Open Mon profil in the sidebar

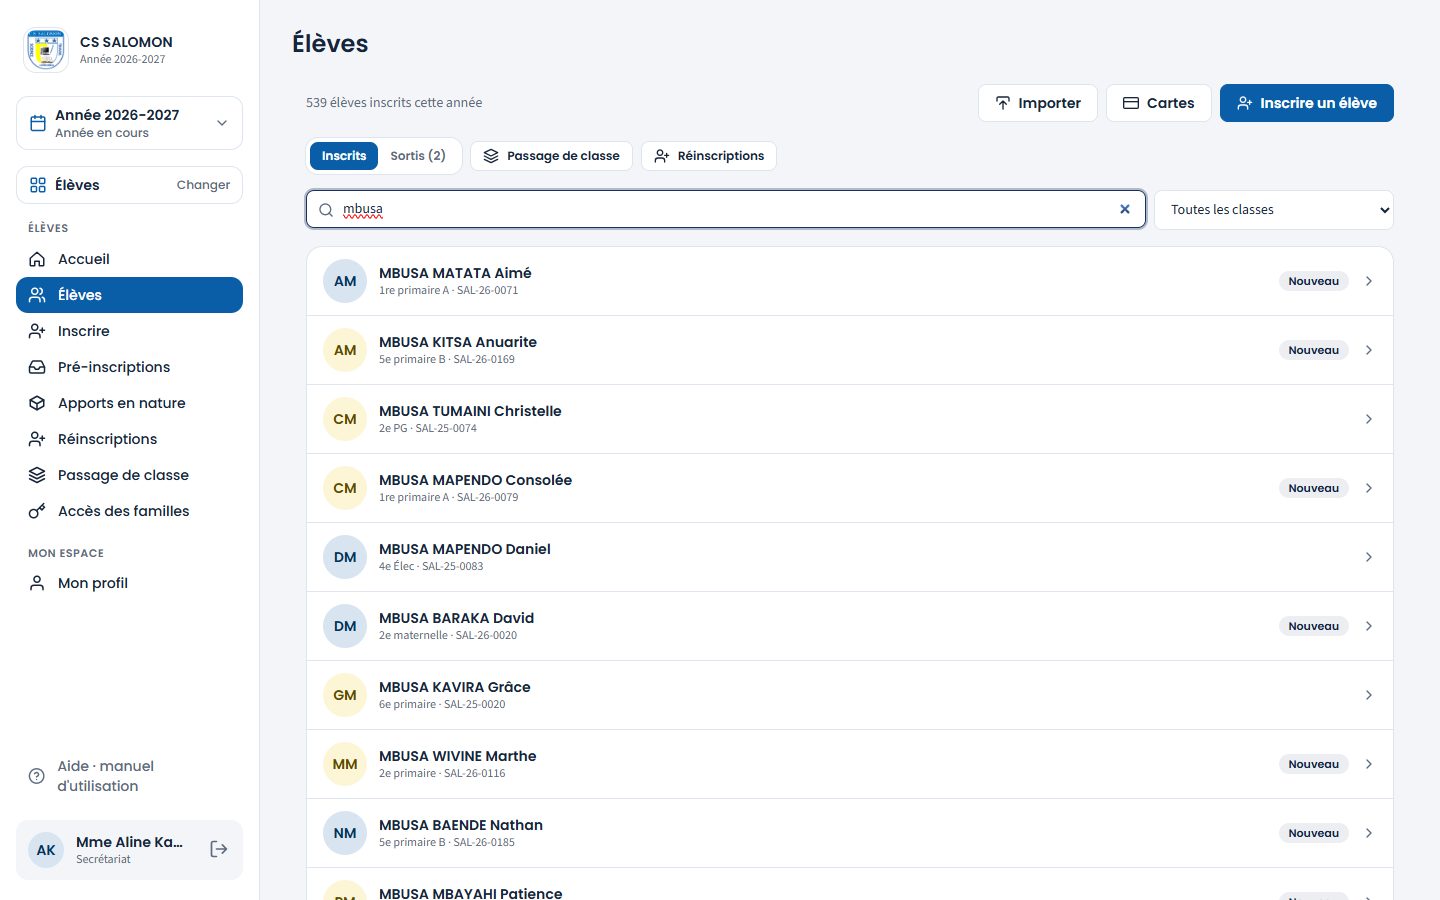(130, 583)
